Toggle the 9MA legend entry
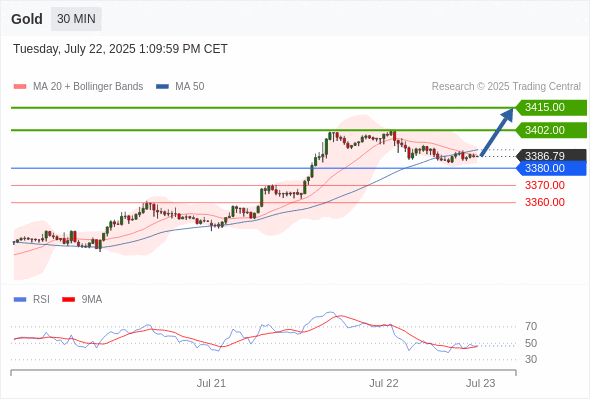590x400 pixels. [82, 300]
